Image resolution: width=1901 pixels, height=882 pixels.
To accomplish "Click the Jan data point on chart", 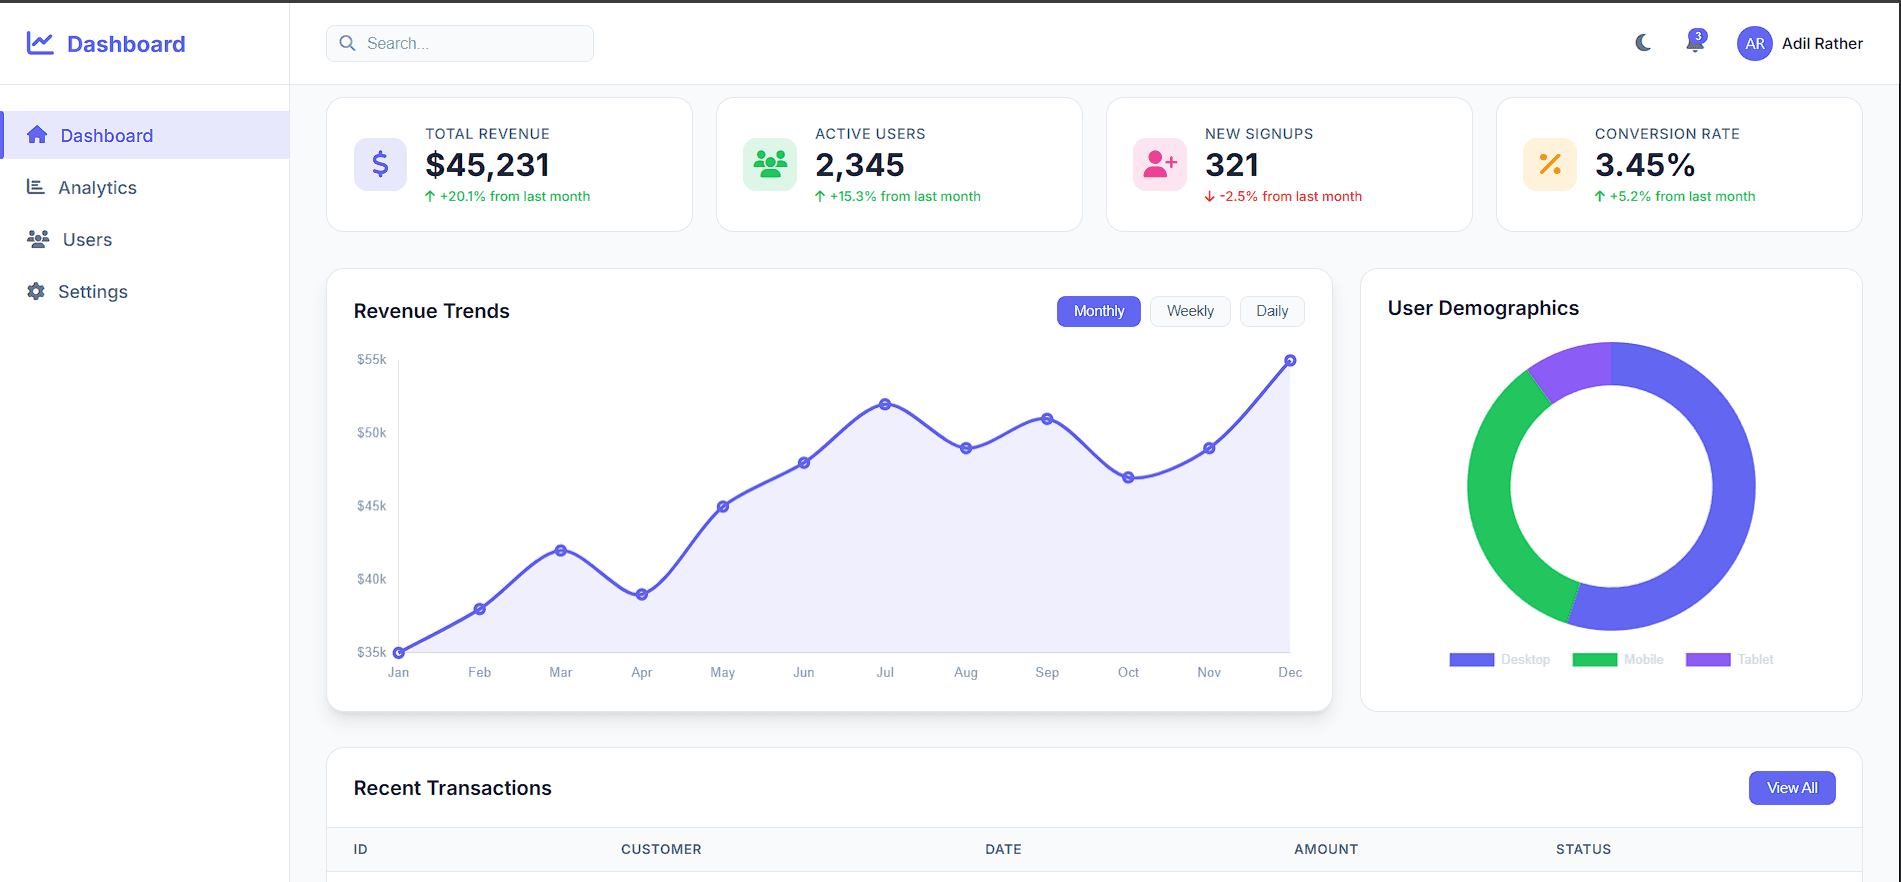I will [399, 653].
